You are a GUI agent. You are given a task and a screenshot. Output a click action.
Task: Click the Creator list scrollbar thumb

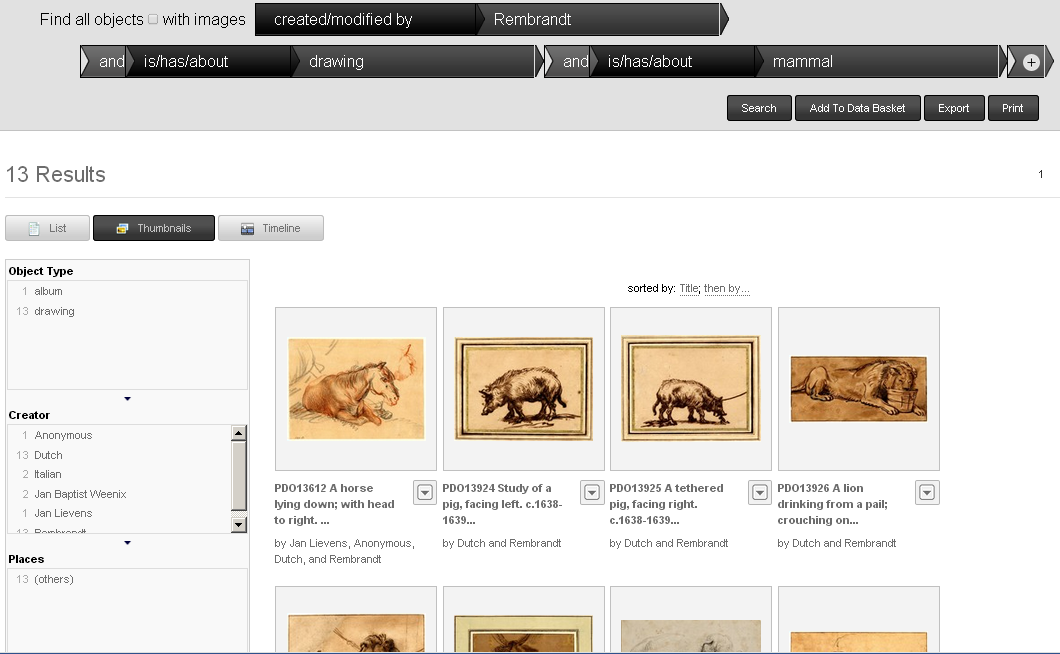coord(238,475)
